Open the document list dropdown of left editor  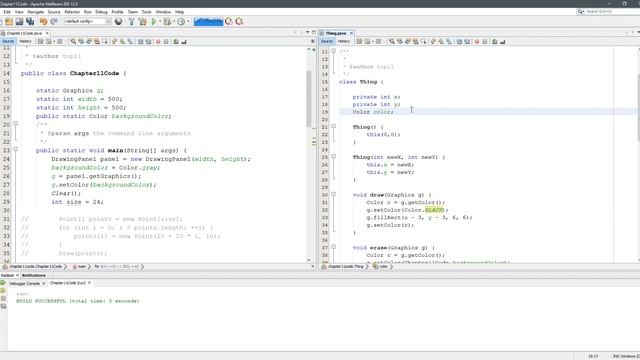pos(307,33)
